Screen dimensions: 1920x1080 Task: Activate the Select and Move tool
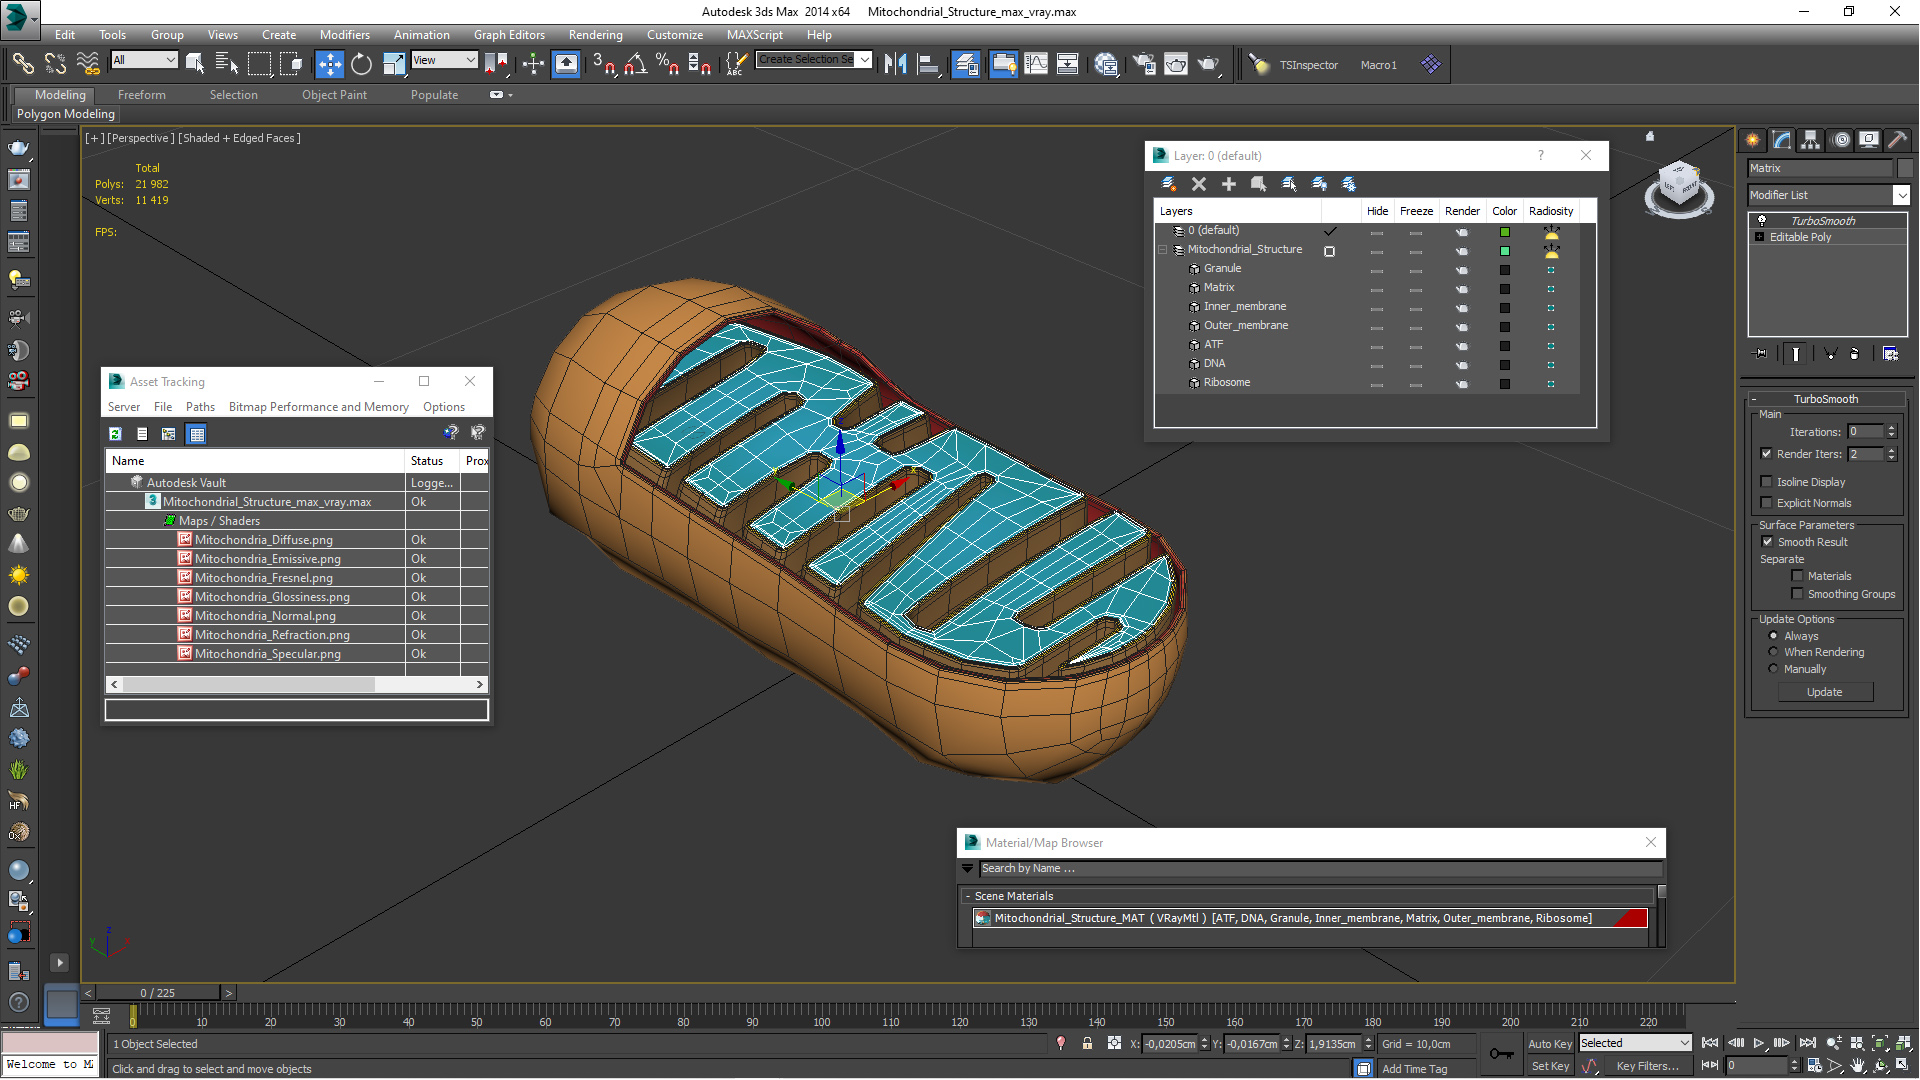[x=329, y=64]
